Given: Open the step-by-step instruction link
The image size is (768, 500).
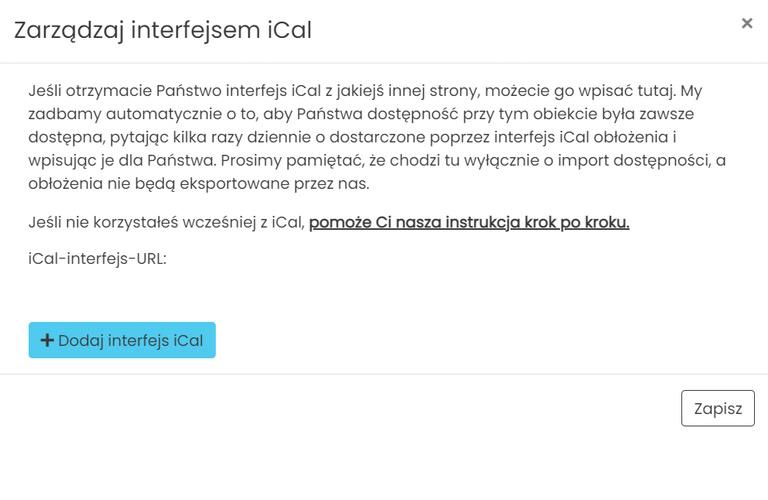Looking at the screenshot, I should pyautogui.click(x=469, y=222).
